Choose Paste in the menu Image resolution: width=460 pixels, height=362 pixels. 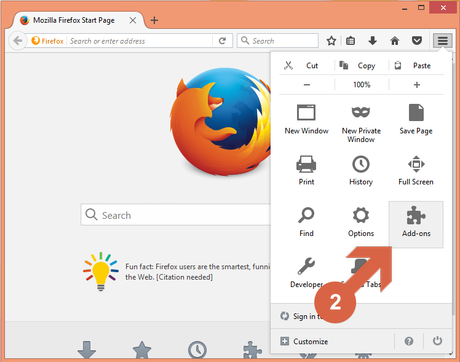click(417, 65)
